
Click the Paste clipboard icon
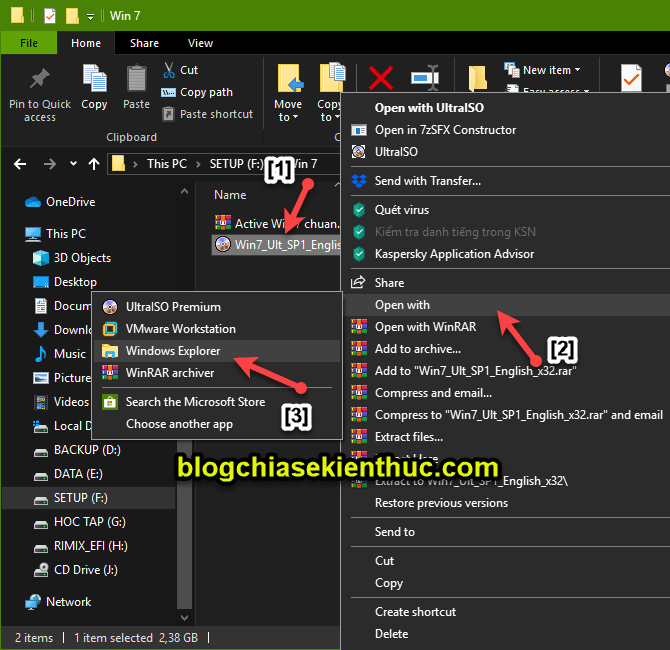136,78
